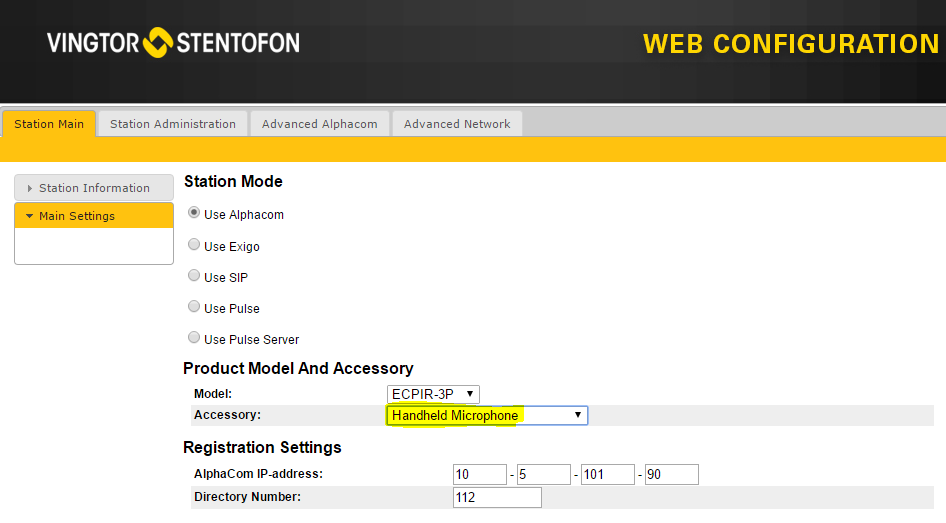Open the Advanced Alphacom tab
The height and width of the screenshot is (523, 946).
[x=319, y=124]
